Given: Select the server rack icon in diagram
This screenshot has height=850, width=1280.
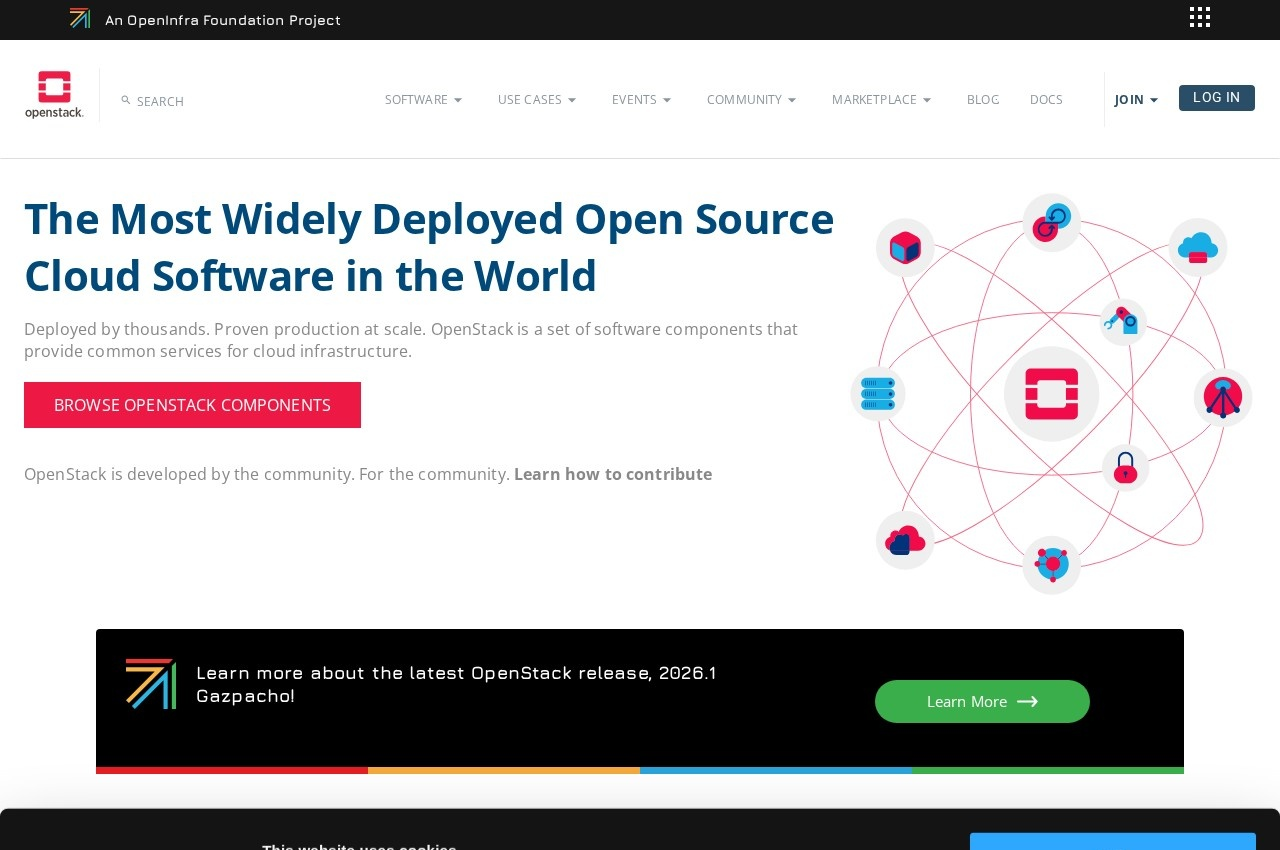Looking at the screenshot, I should click(878, 393).
